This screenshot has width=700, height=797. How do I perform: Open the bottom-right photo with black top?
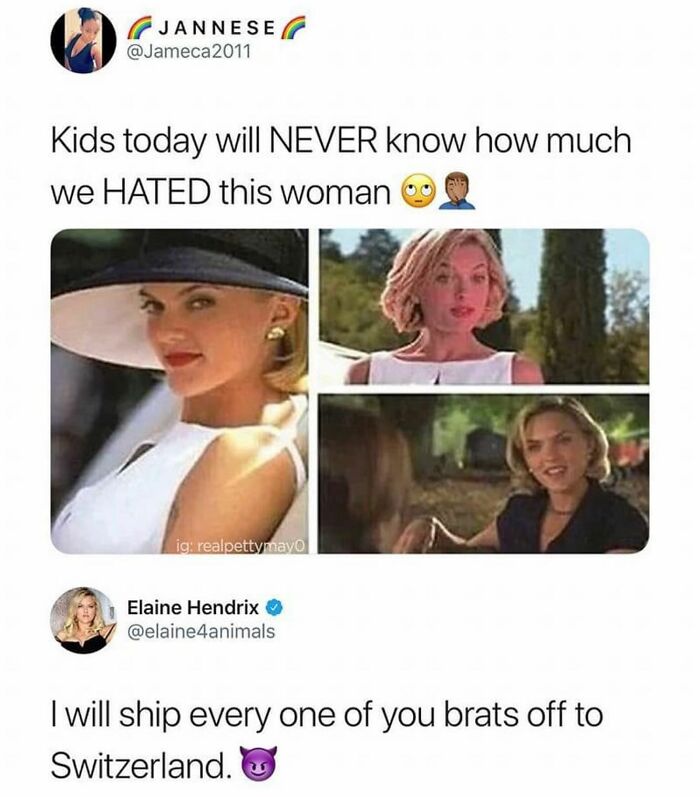pos(483,473)
